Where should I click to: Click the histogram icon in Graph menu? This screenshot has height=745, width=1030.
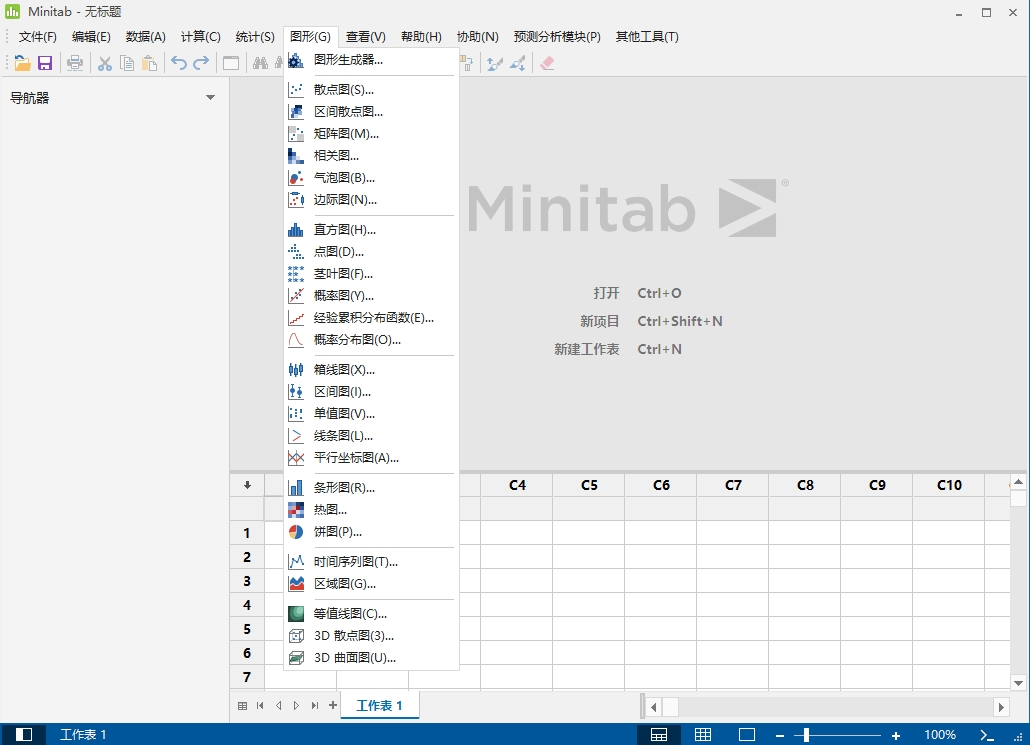[296, 229]
